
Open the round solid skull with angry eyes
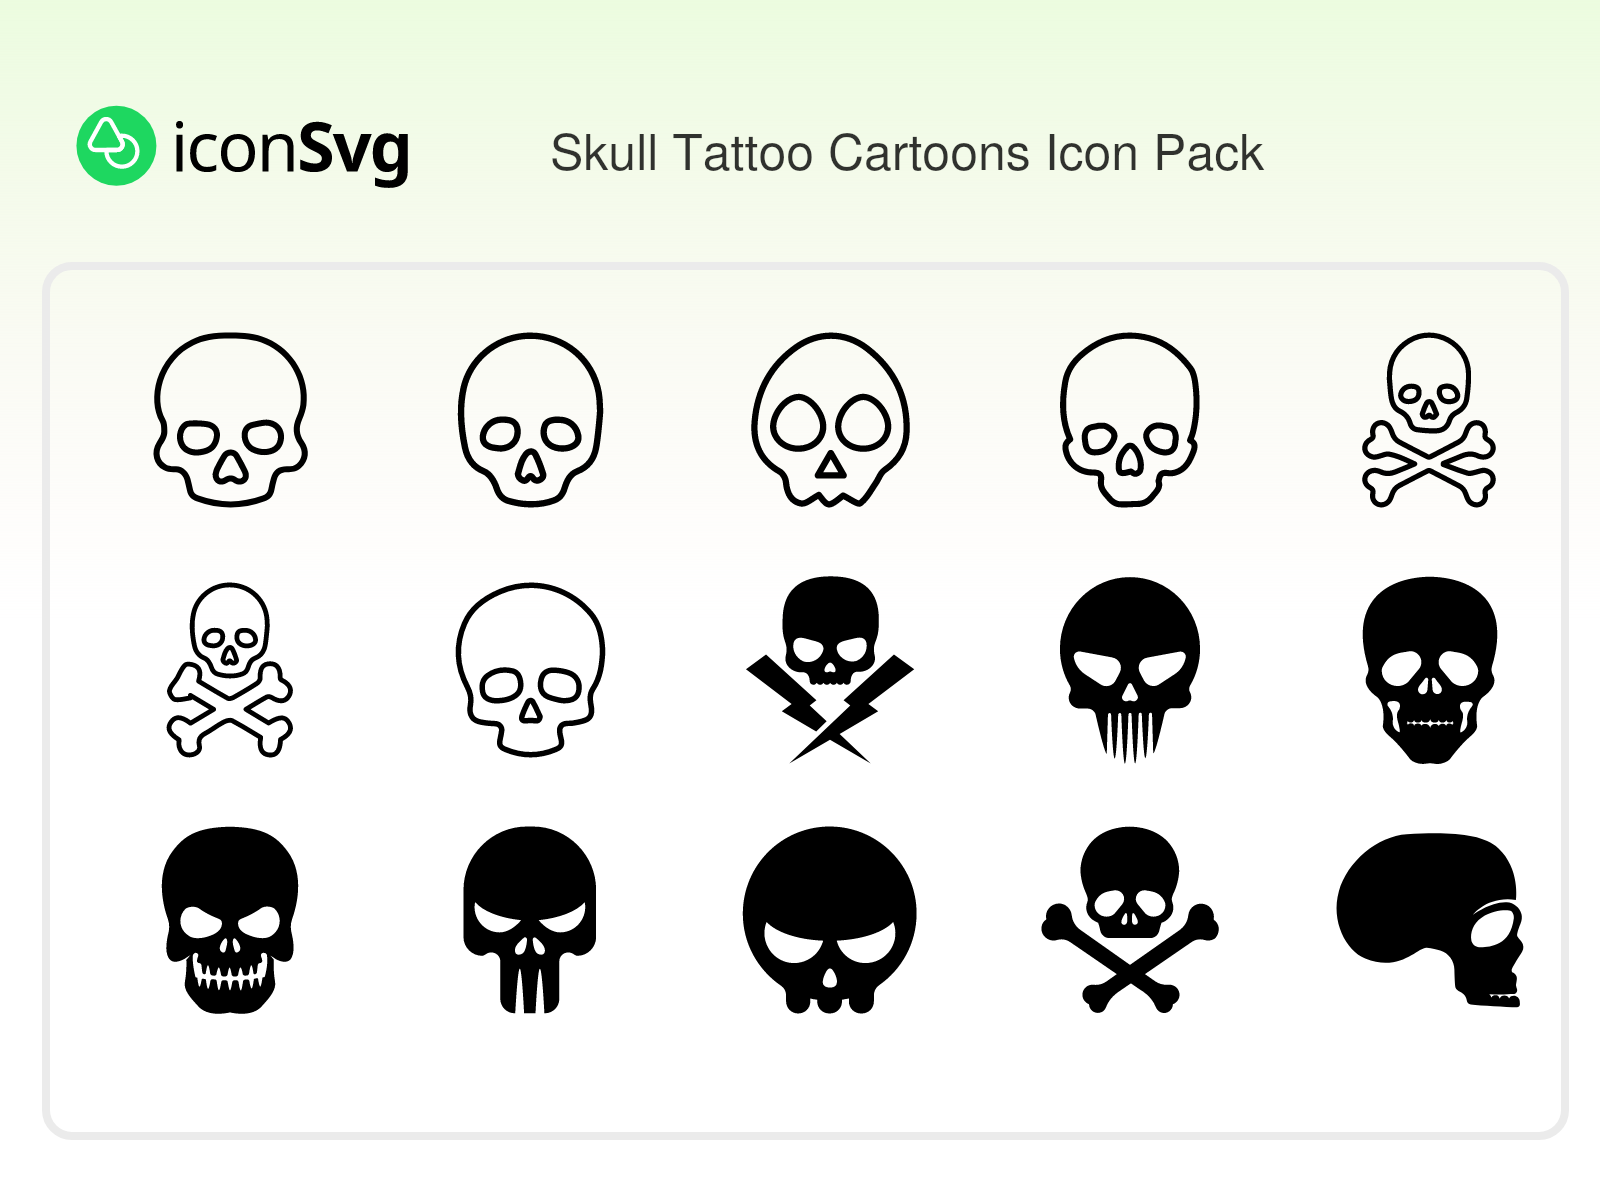pos(830,920)
